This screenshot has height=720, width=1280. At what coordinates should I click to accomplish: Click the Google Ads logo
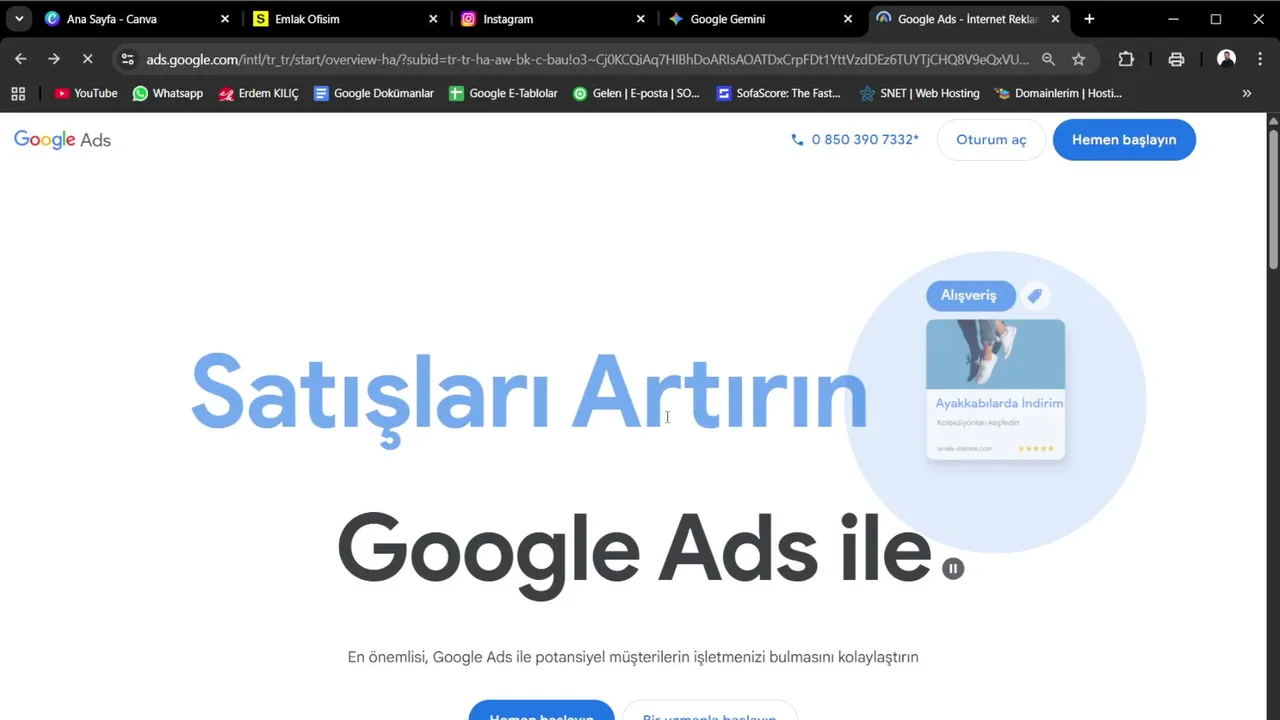pos(62,140)
